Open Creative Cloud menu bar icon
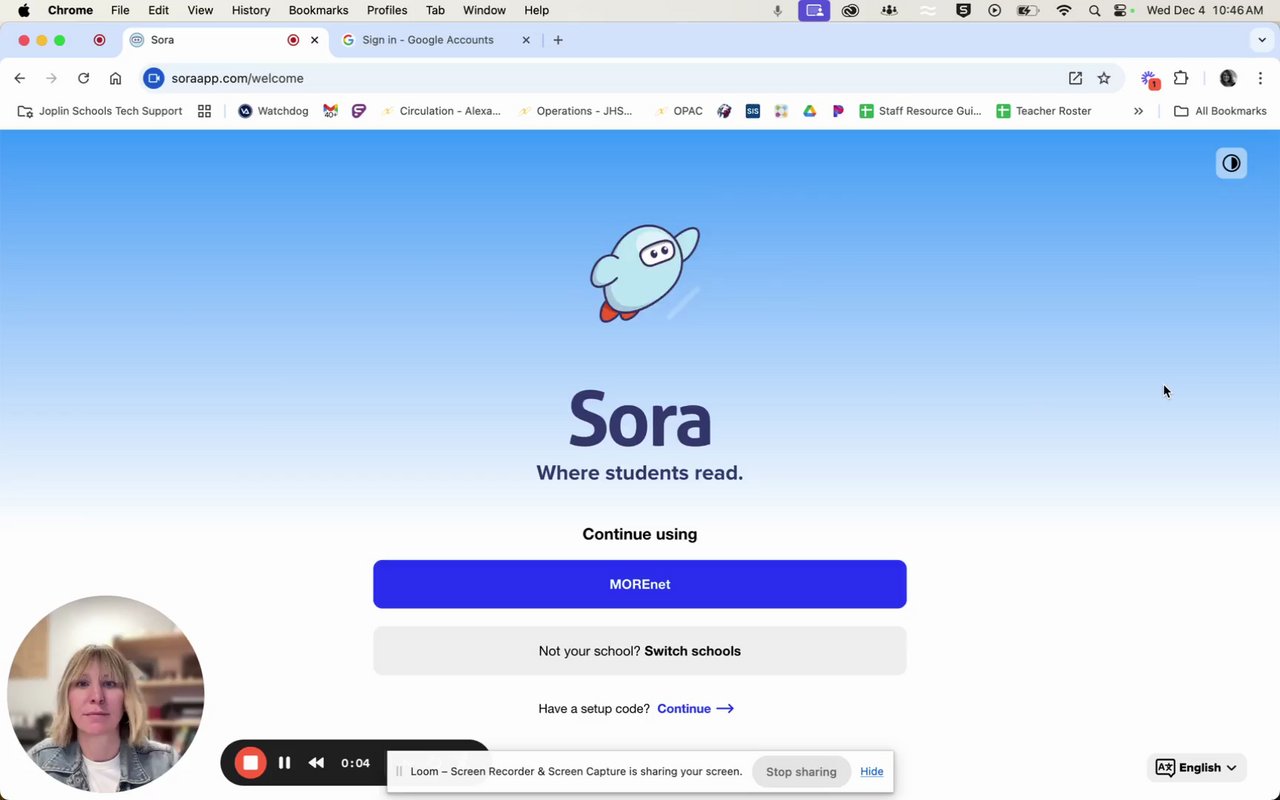 850,10
